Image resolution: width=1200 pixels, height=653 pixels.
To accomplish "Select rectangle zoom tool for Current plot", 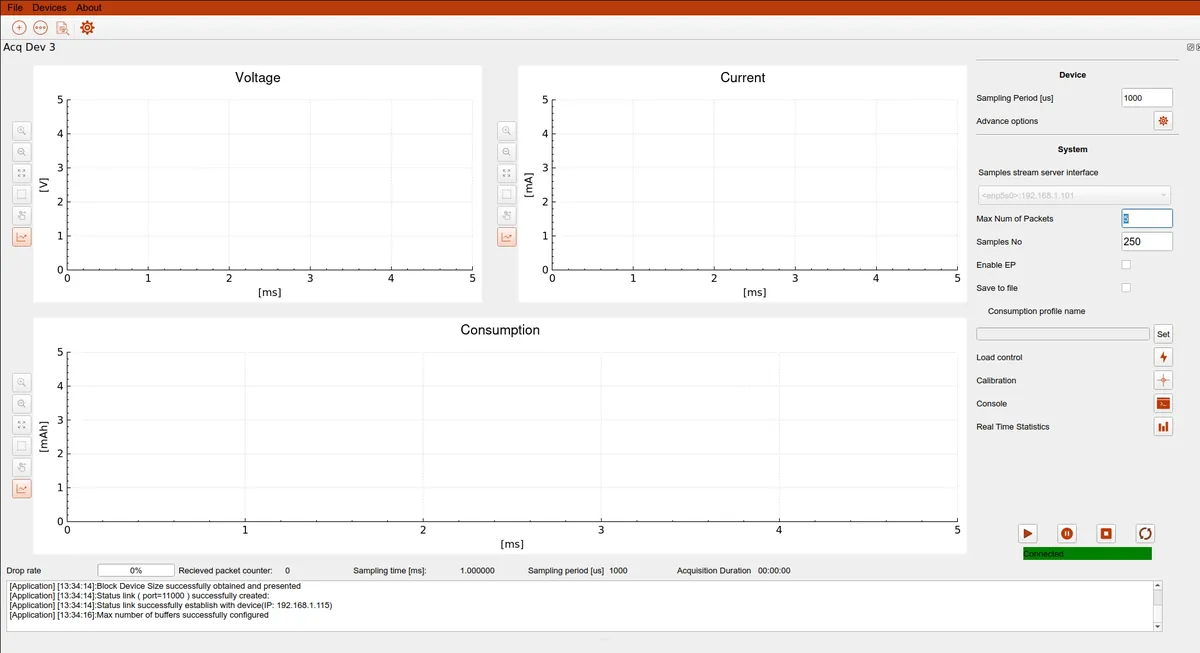I will coord(507,194).
